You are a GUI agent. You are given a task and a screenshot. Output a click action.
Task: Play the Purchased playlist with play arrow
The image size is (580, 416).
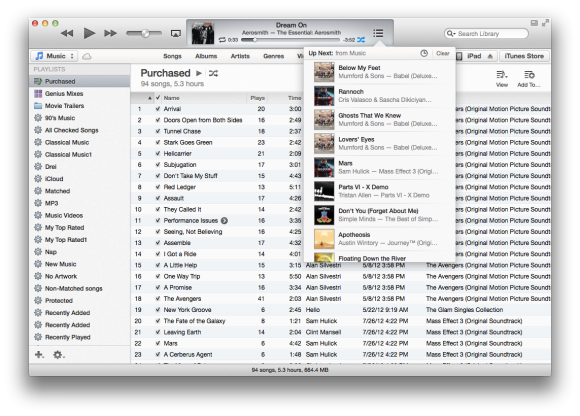click(199, 73)
